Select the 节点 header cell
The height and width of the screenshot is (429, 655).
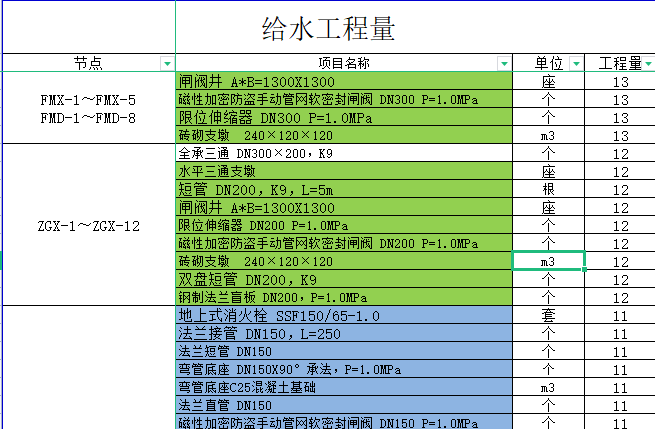89,63
